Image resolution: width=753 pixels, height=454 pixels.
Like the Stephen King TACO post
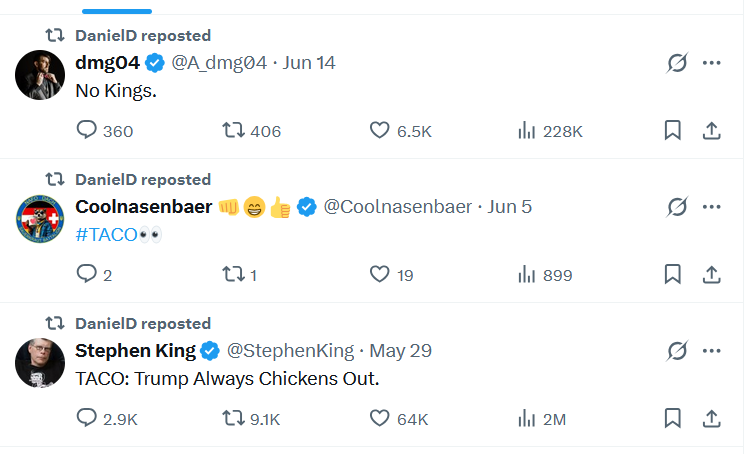(x=379, y=419)
